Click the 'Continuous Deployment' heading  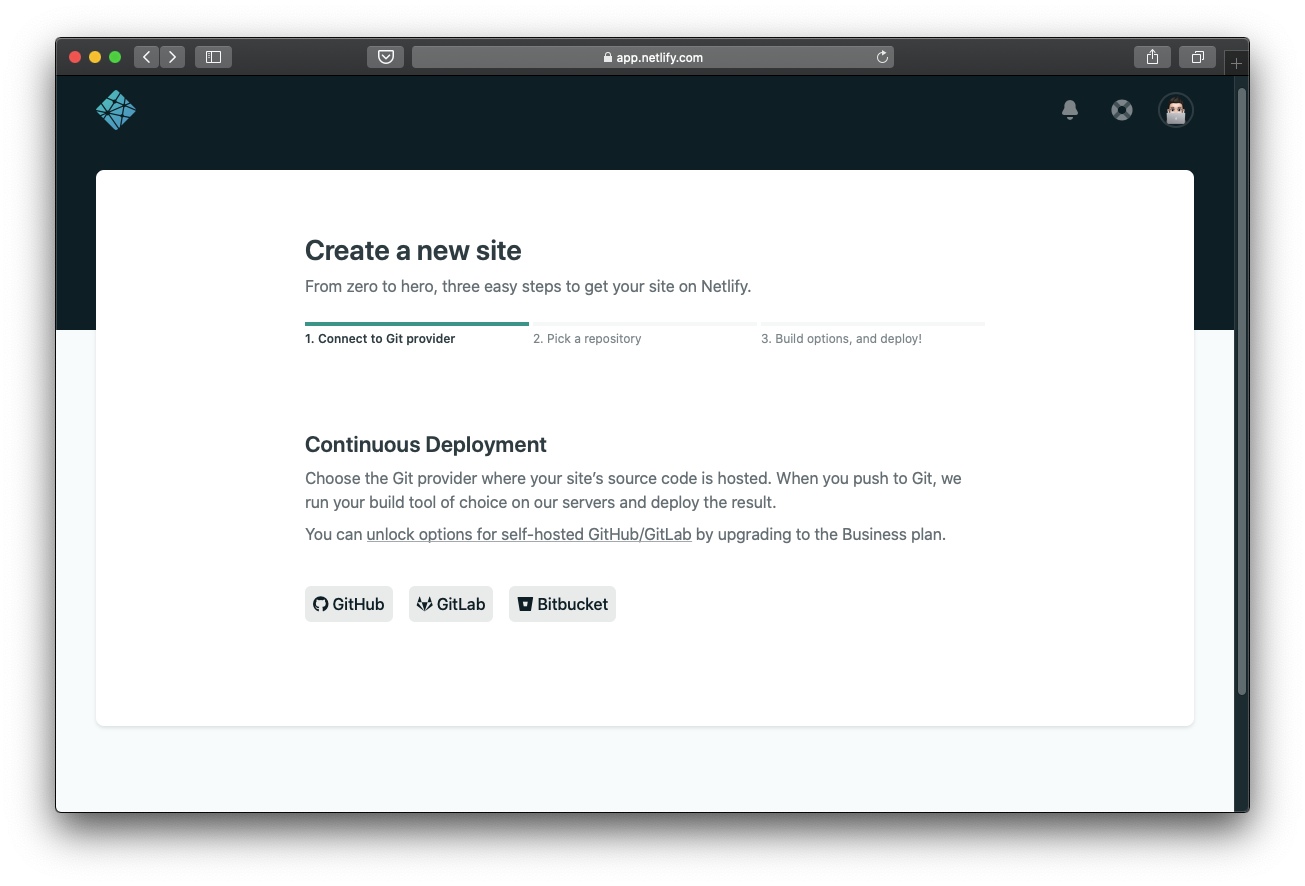point(426,445)
